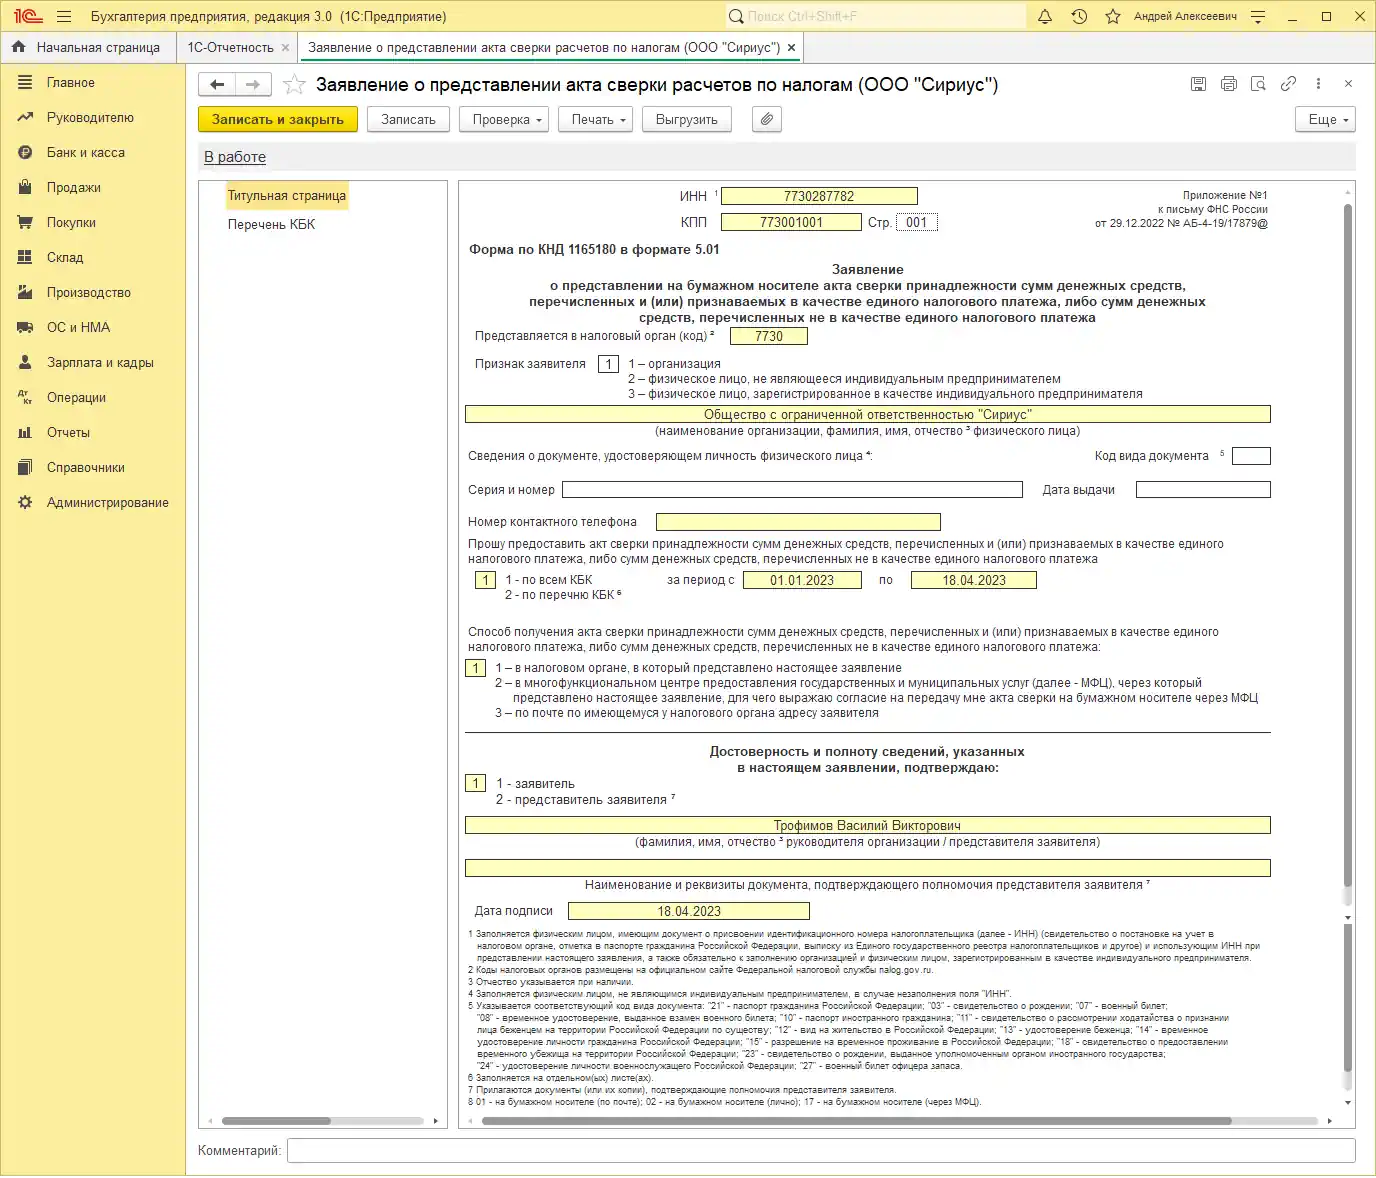The image size is (1376, 1178).
Task: Click Код вида документа field
Action: point(1251,456)
